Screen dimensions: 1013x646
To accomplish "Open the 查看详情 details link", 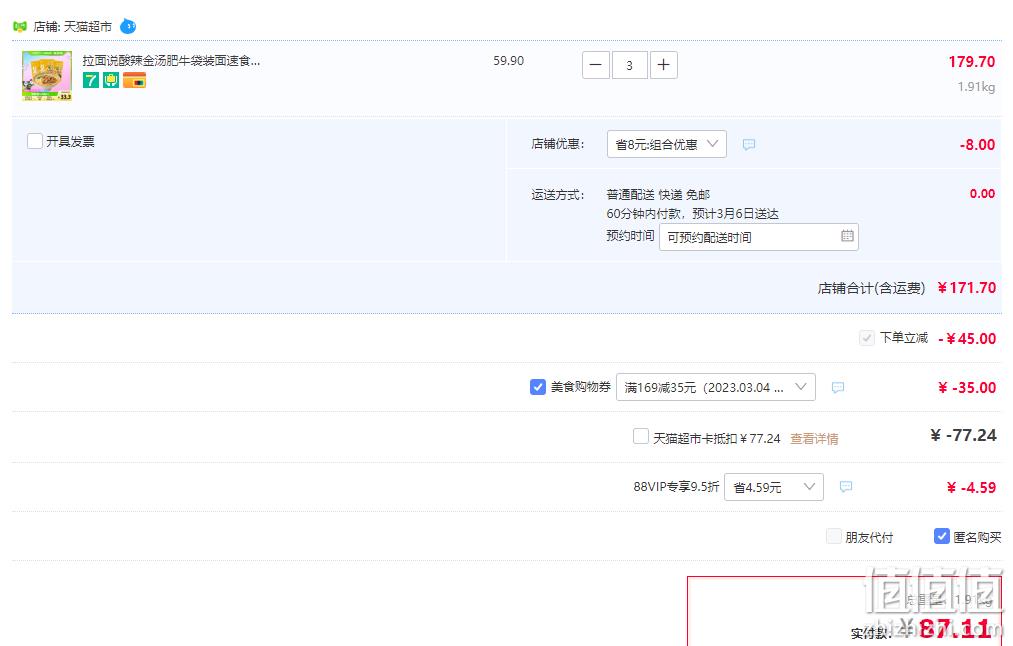I will tap(814, 439).
